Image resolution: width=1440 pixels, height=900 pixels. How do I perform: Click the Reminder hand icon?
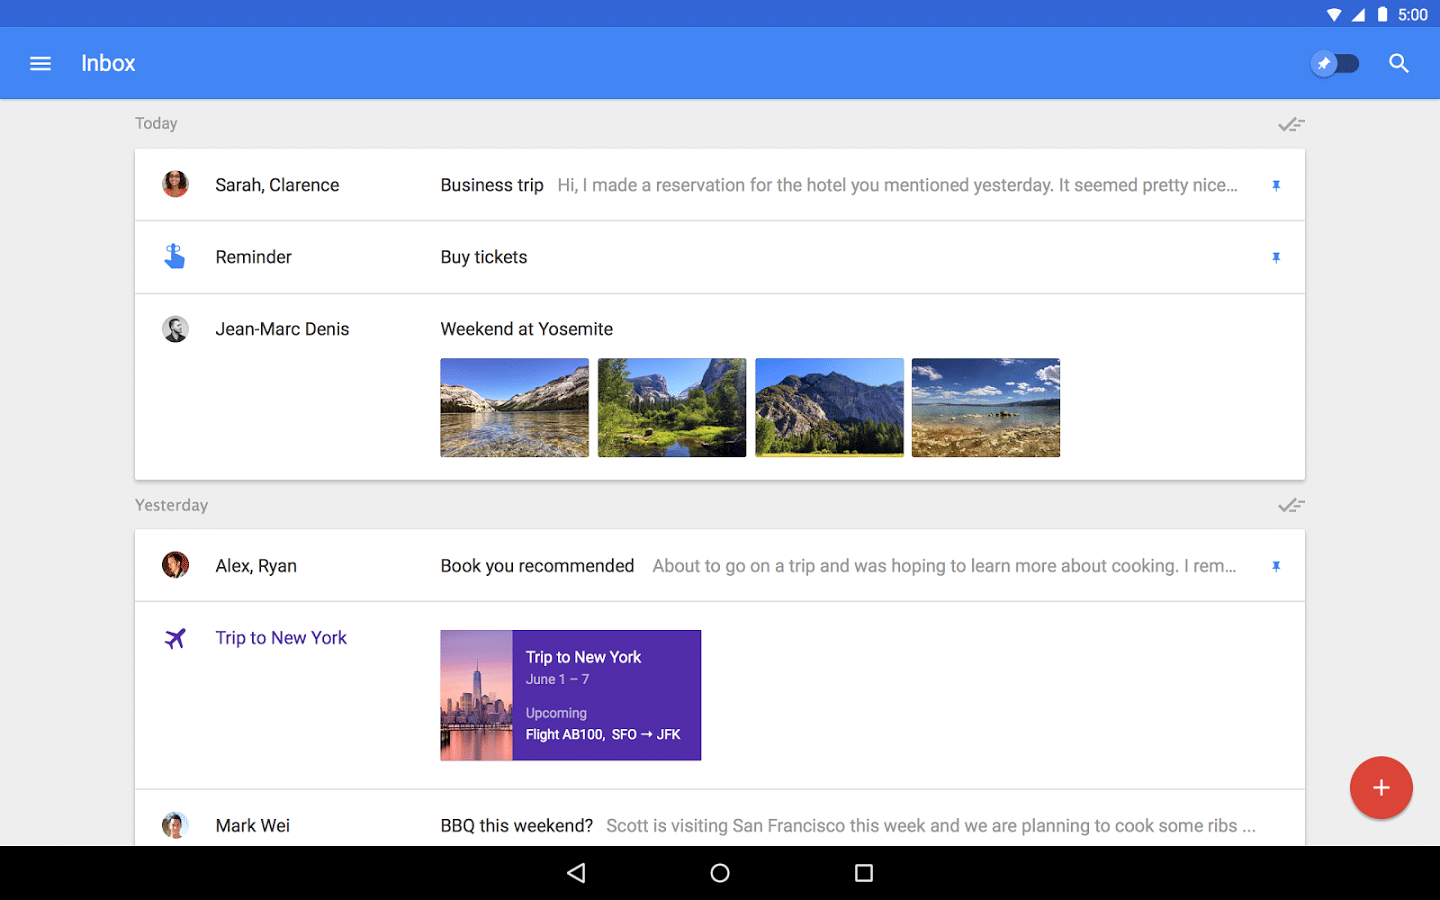tap(175, 256)
